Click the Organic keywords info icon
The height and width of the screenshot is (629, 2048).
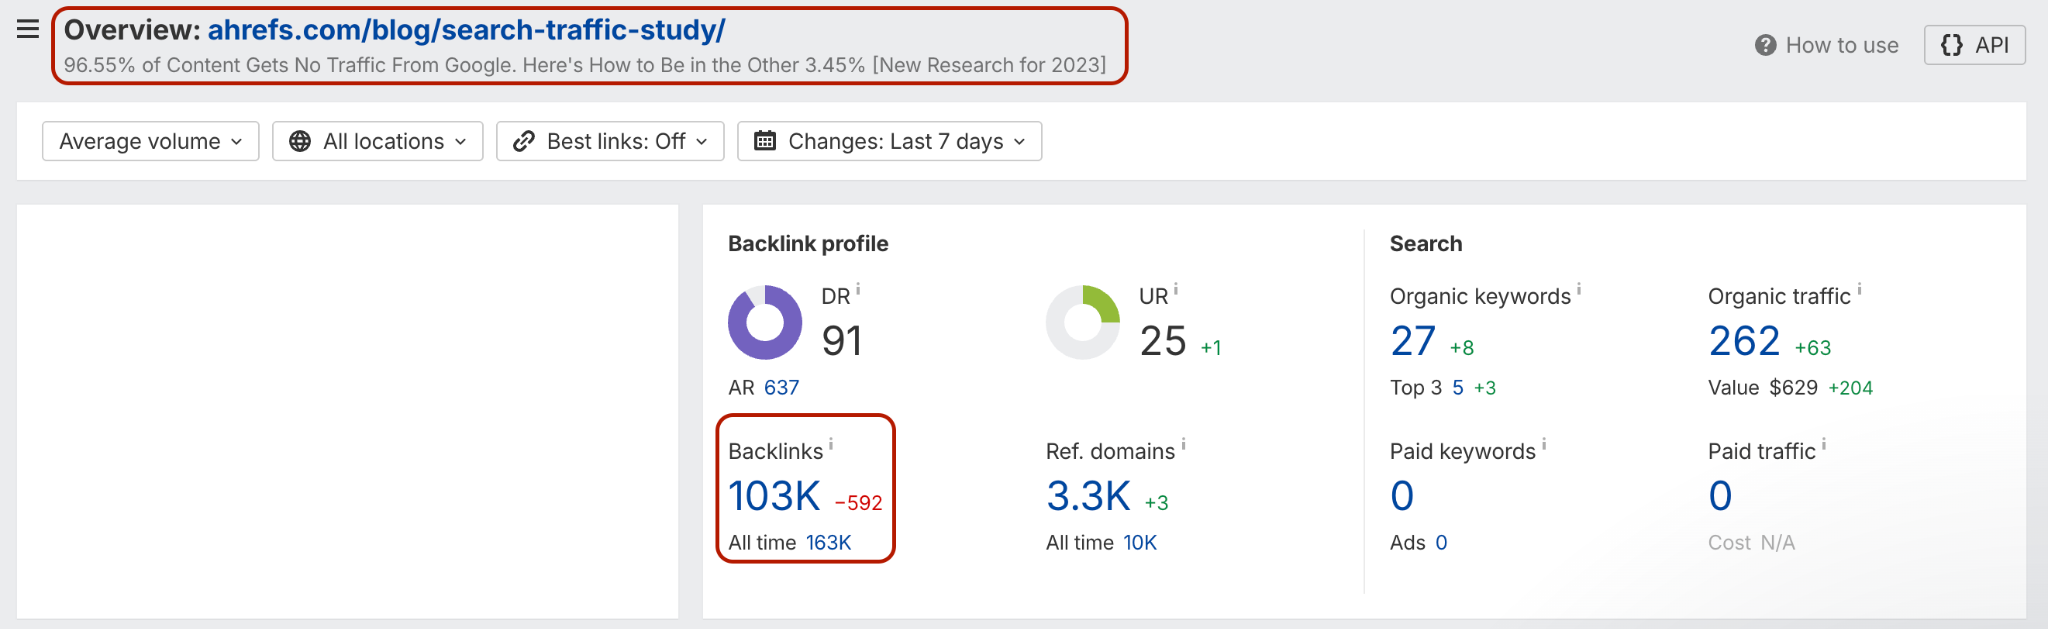point(1579,289)
